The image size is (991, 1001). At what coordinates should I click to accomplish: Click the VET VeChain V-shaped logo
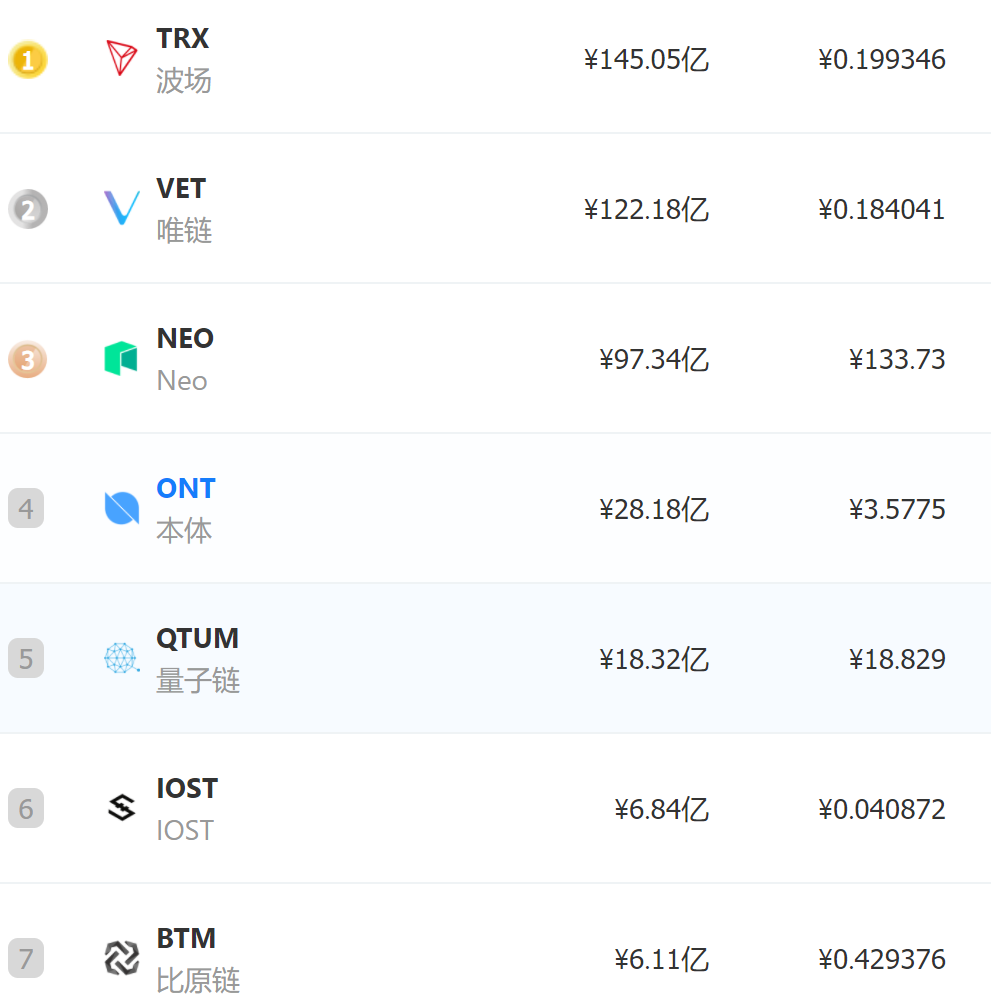121,208
